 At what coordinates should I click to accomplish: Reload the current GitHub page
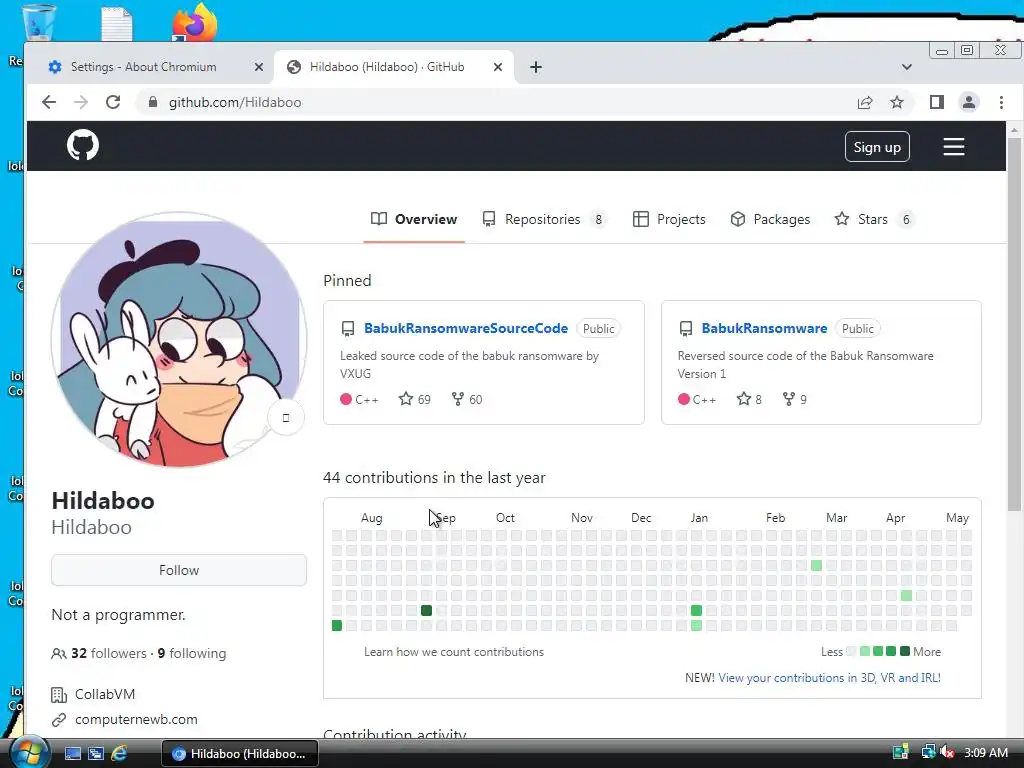click(x=113, y=102)
